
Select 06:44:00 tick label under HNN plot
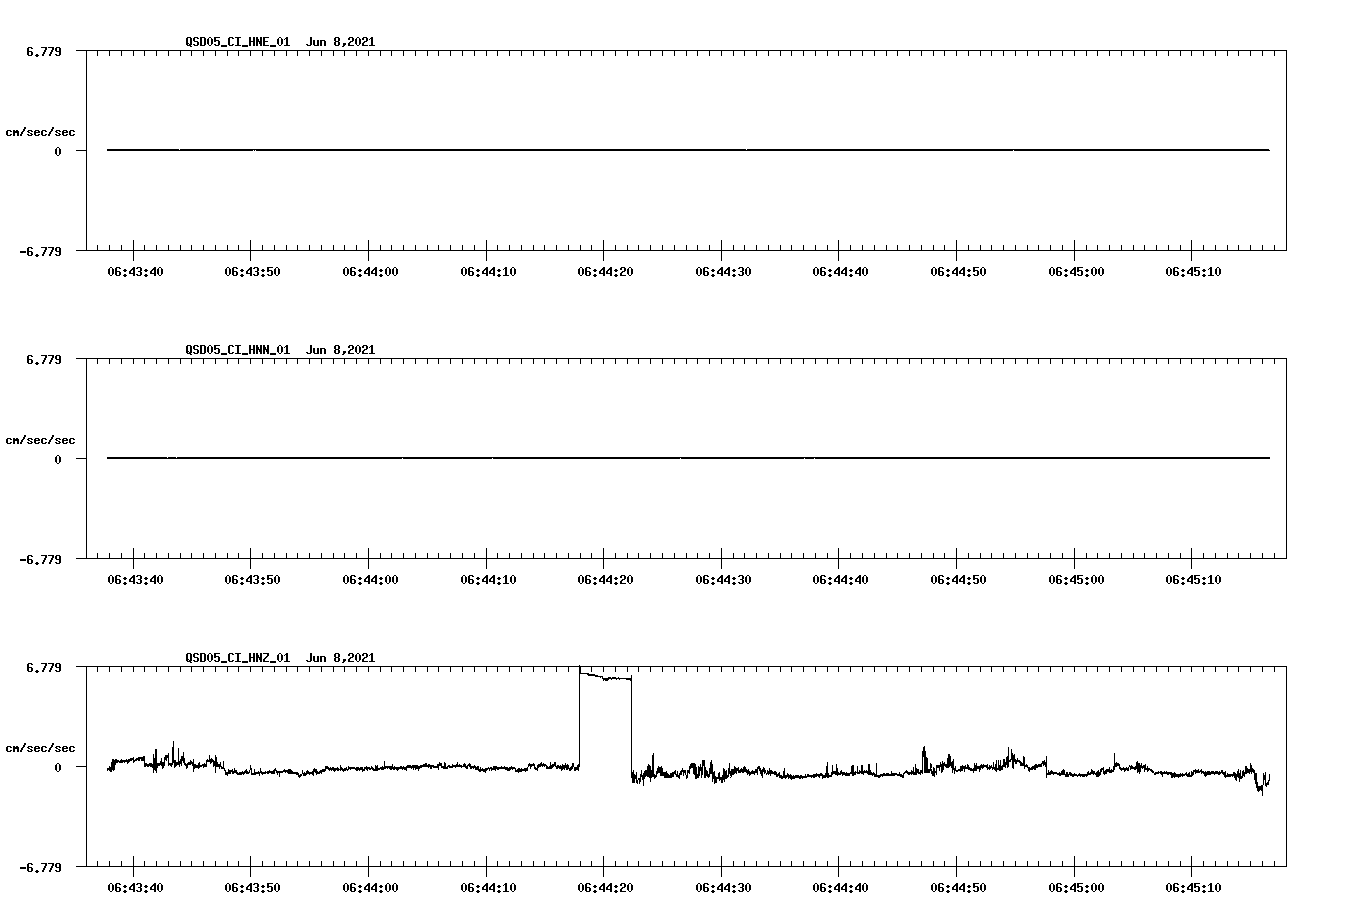[x=370, y=580]
